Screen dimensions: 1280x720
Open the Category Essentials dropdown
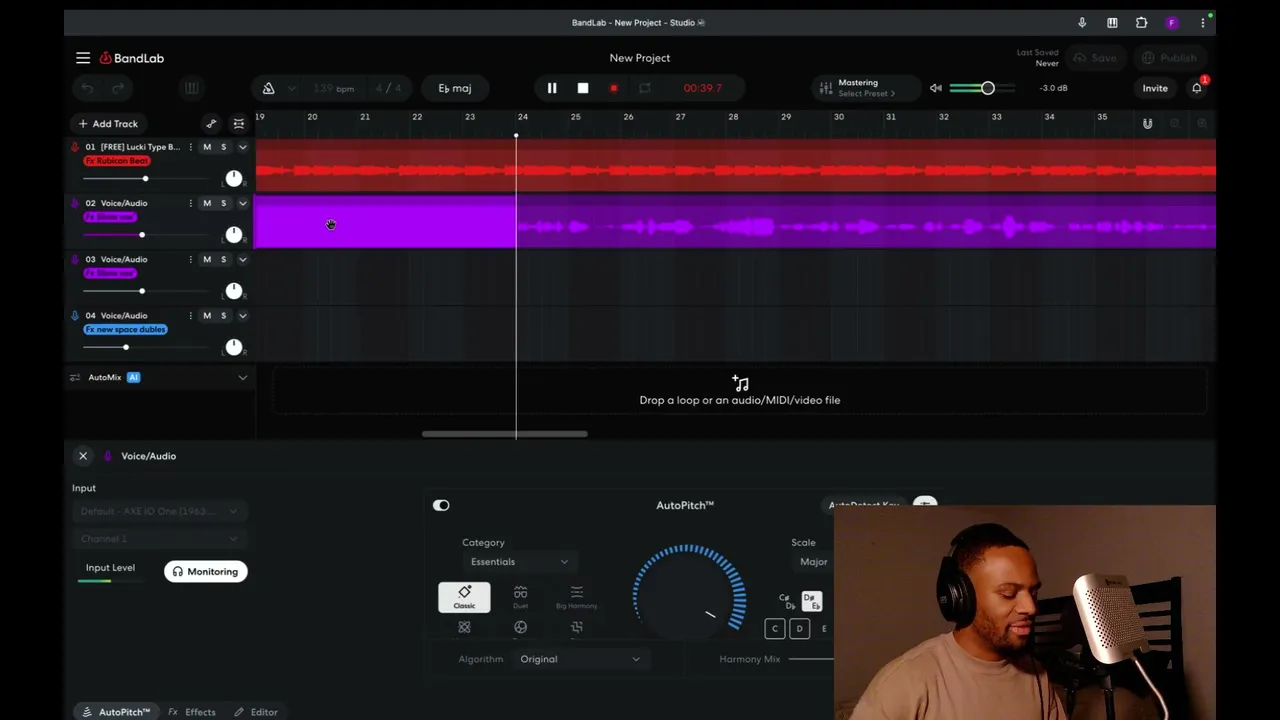[518, 562]
